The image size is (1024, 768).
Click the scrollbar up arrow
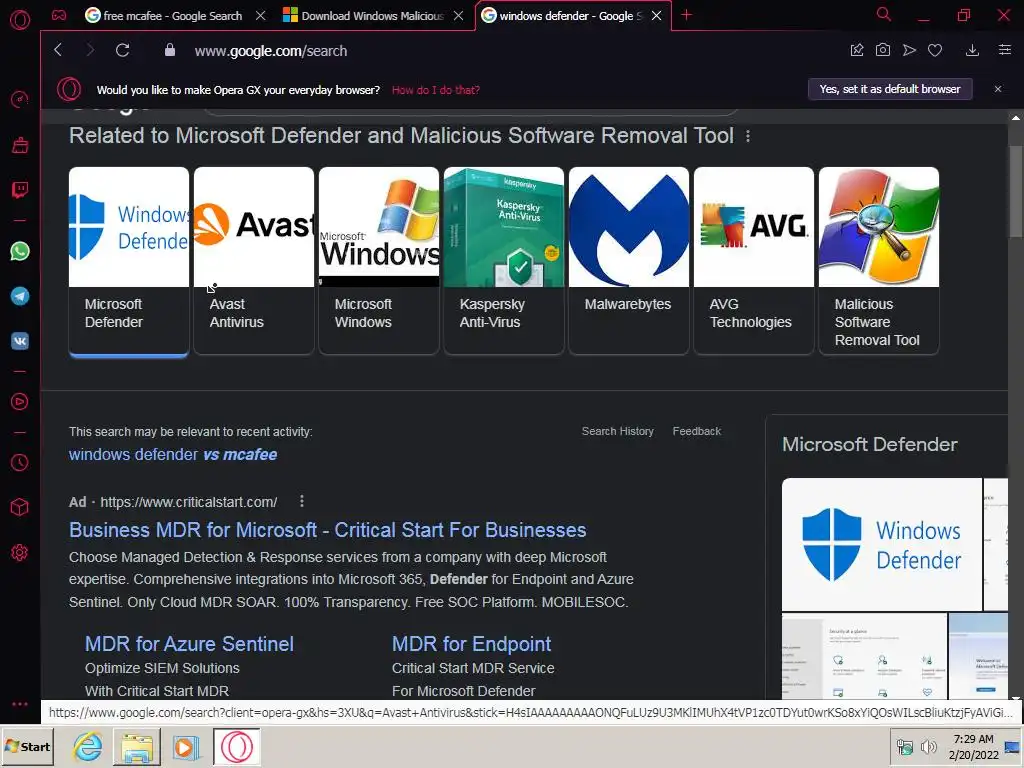click(x=1016, y=118)
